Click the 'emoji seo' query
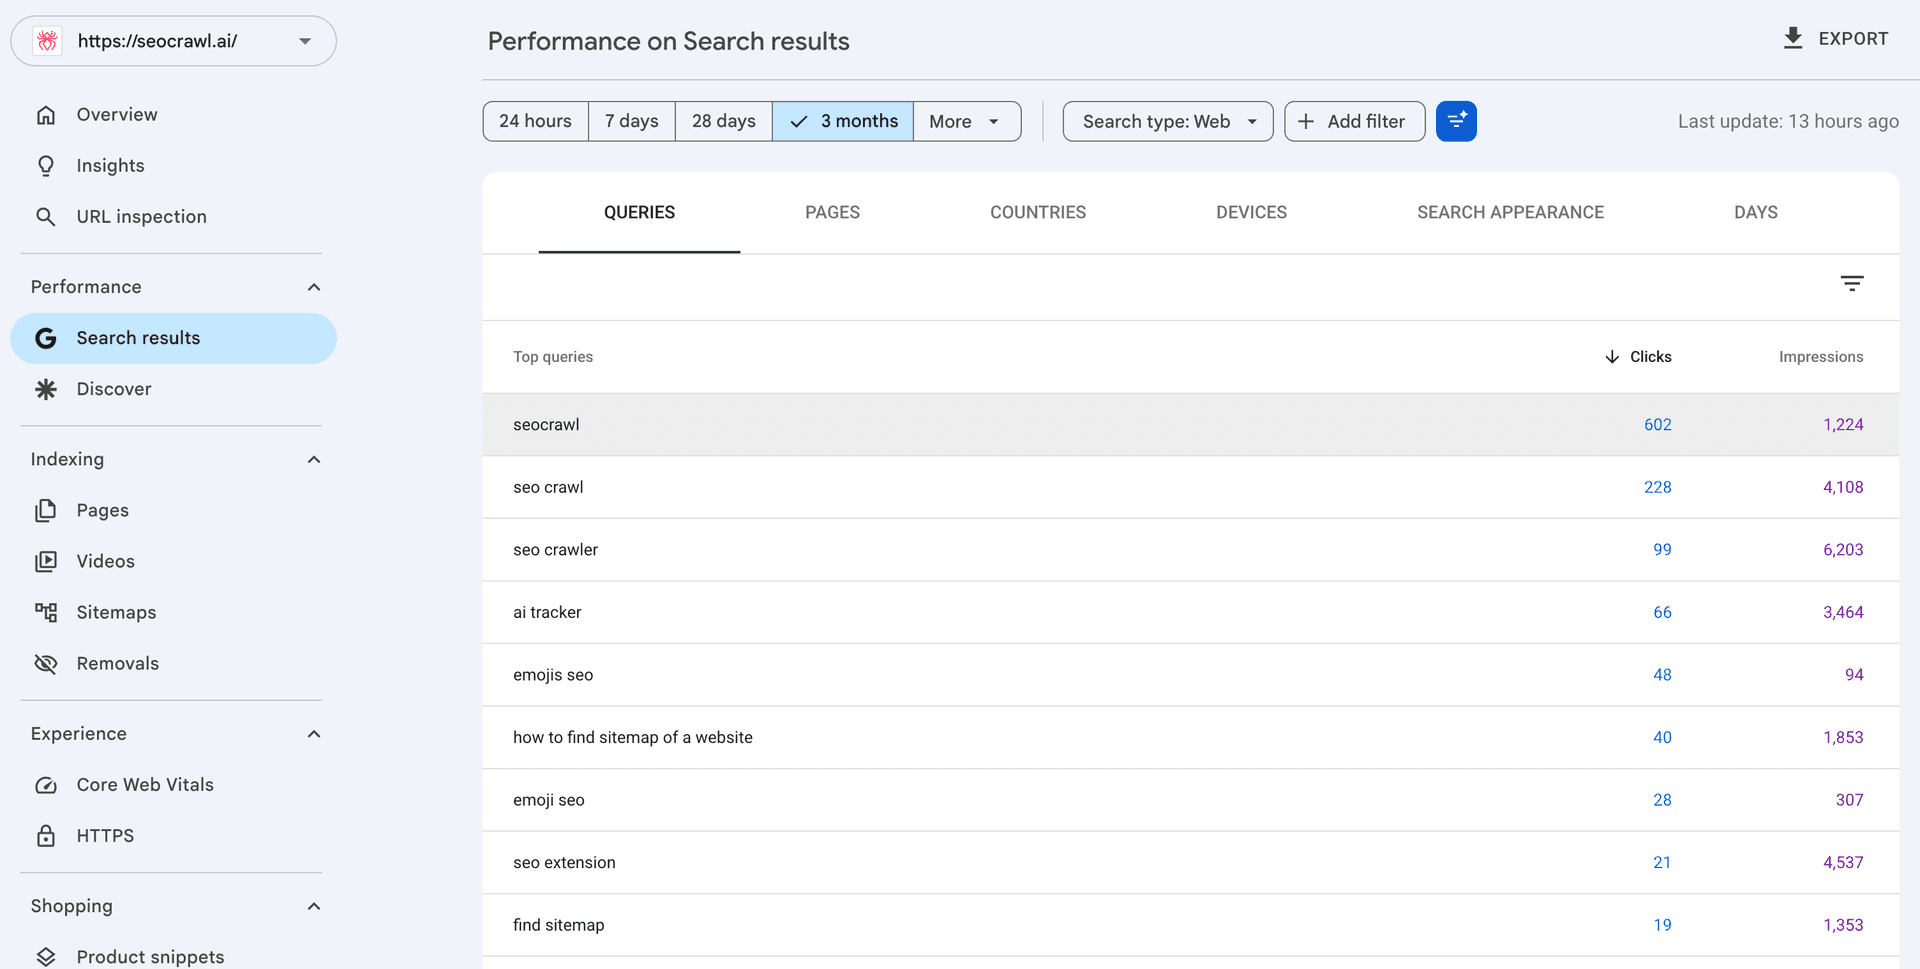This screenshot has height=969, width=1920. click(549, 800)
